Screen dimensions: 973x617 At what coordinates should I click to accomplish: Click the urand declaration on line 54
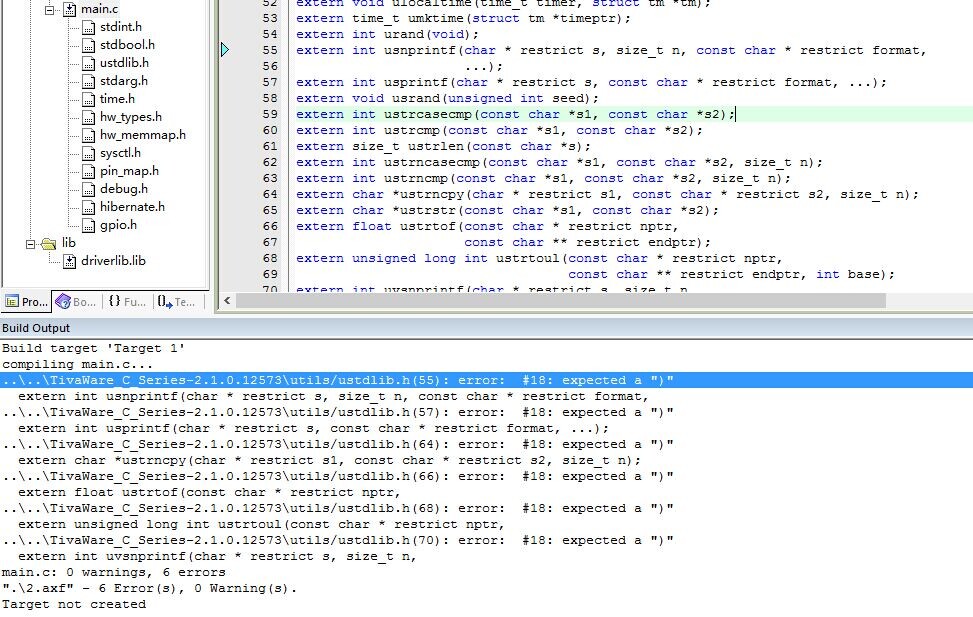point(387,34)
